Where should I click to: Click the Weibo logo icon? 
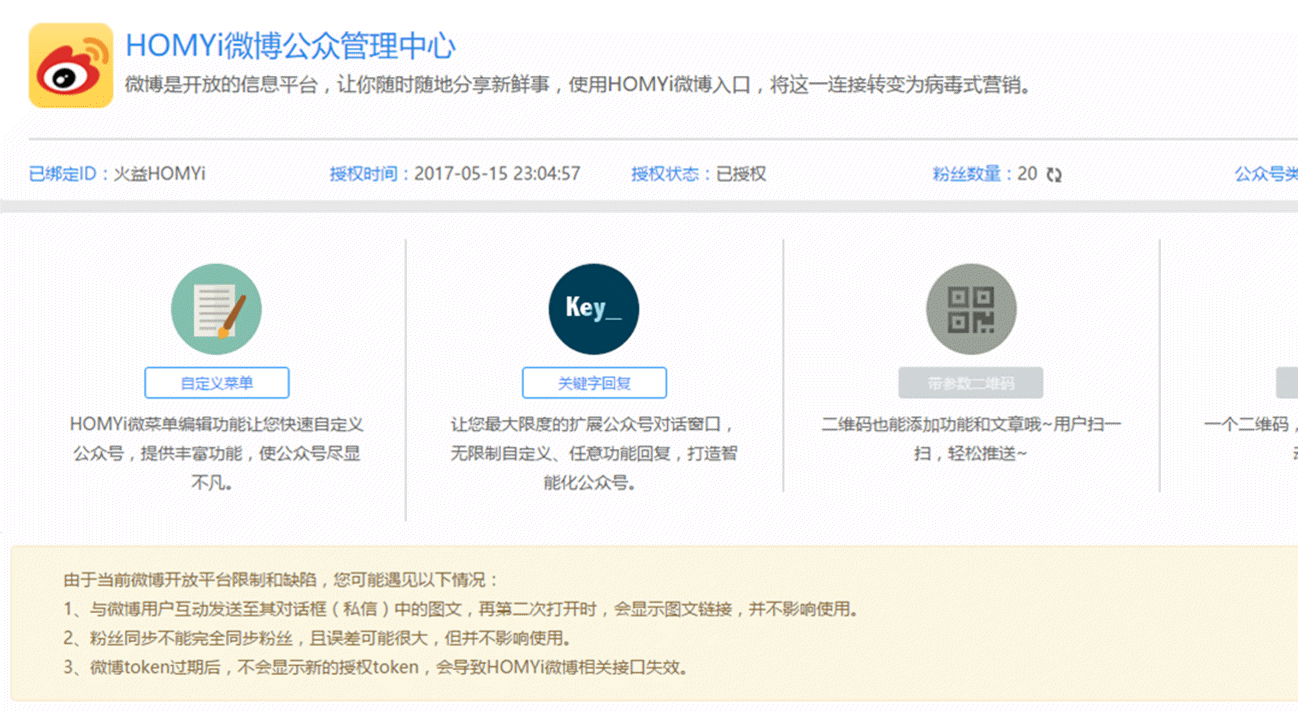(x=71, y=65)
